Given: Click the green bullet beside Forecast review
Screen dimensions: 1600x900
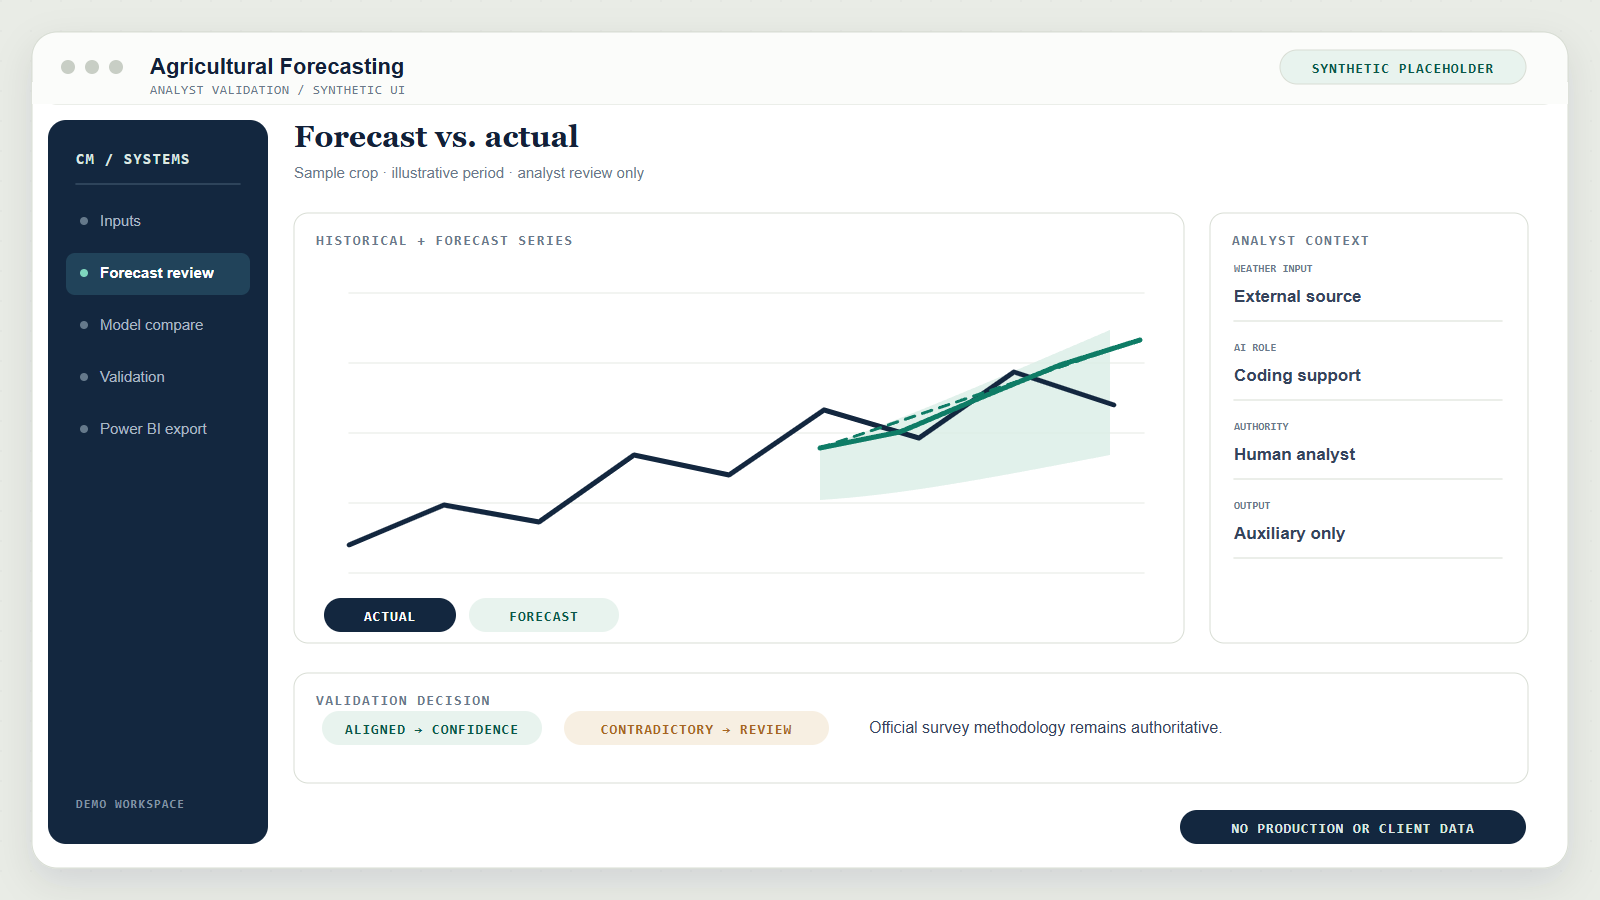Looking at the screenshot, I should (x=84, y=273).
